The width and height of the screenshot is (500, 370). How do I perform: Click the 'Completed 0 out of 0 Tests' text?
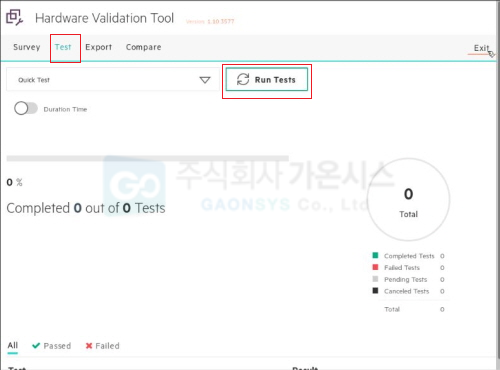coord(86,208)
